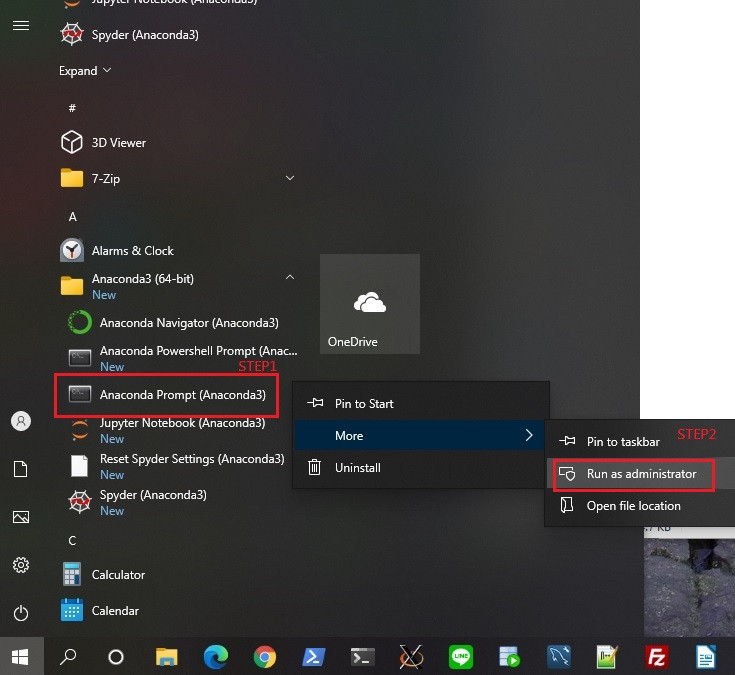The width and height of the screenshot is (735, 675).
Task: Launch Spyder (Anaconda3) marked New in Anaconda3 folder
Action: 137,502
